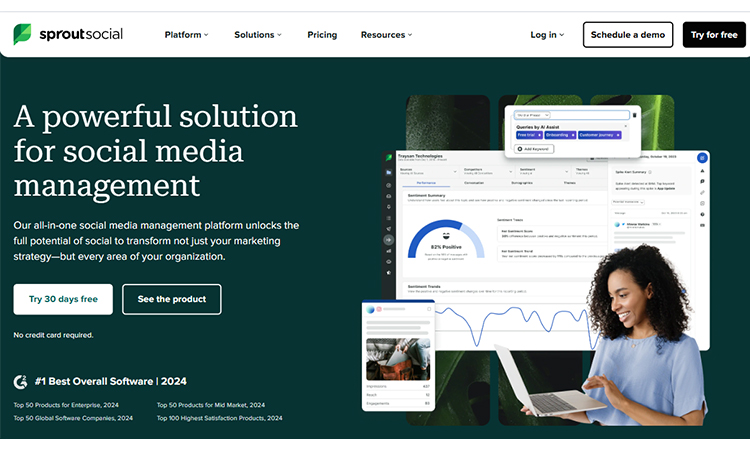Open the help question mark icon
Screen dimensions: 750x450
[702, 215]
